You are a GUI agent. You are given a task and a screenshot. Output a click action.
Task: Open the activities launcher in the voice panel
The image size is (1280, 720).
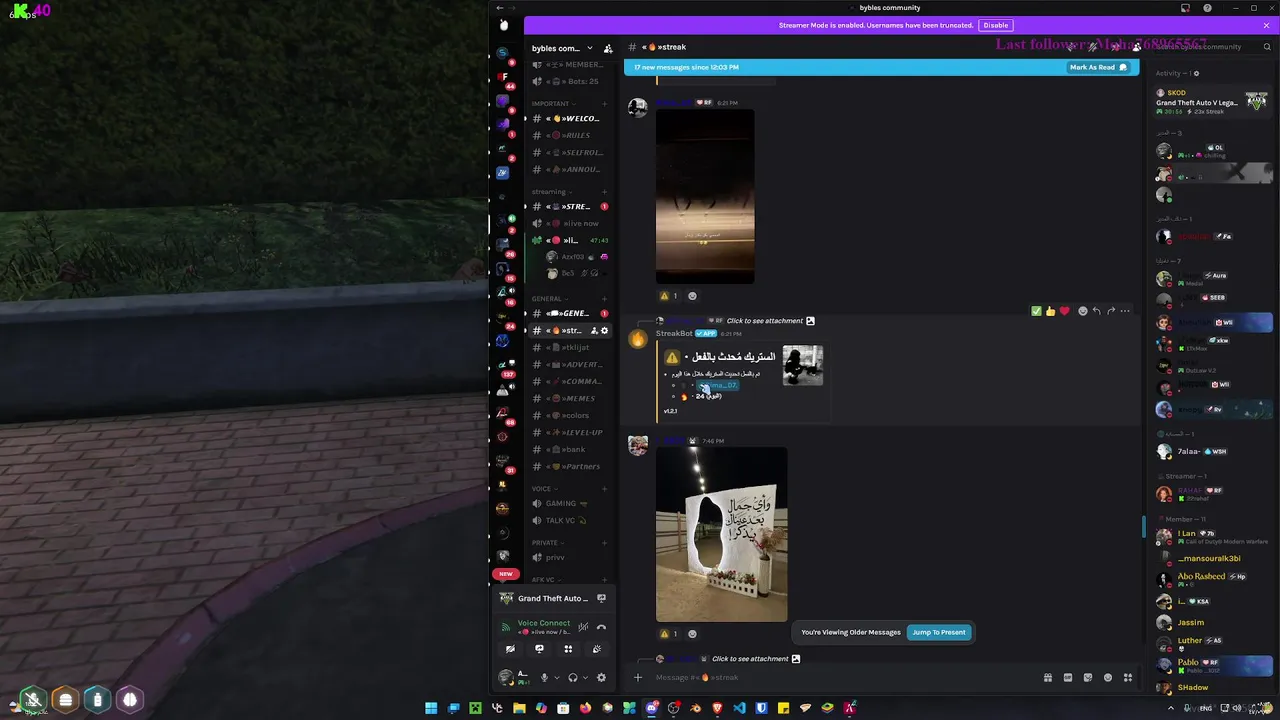(x=568, y=649)
